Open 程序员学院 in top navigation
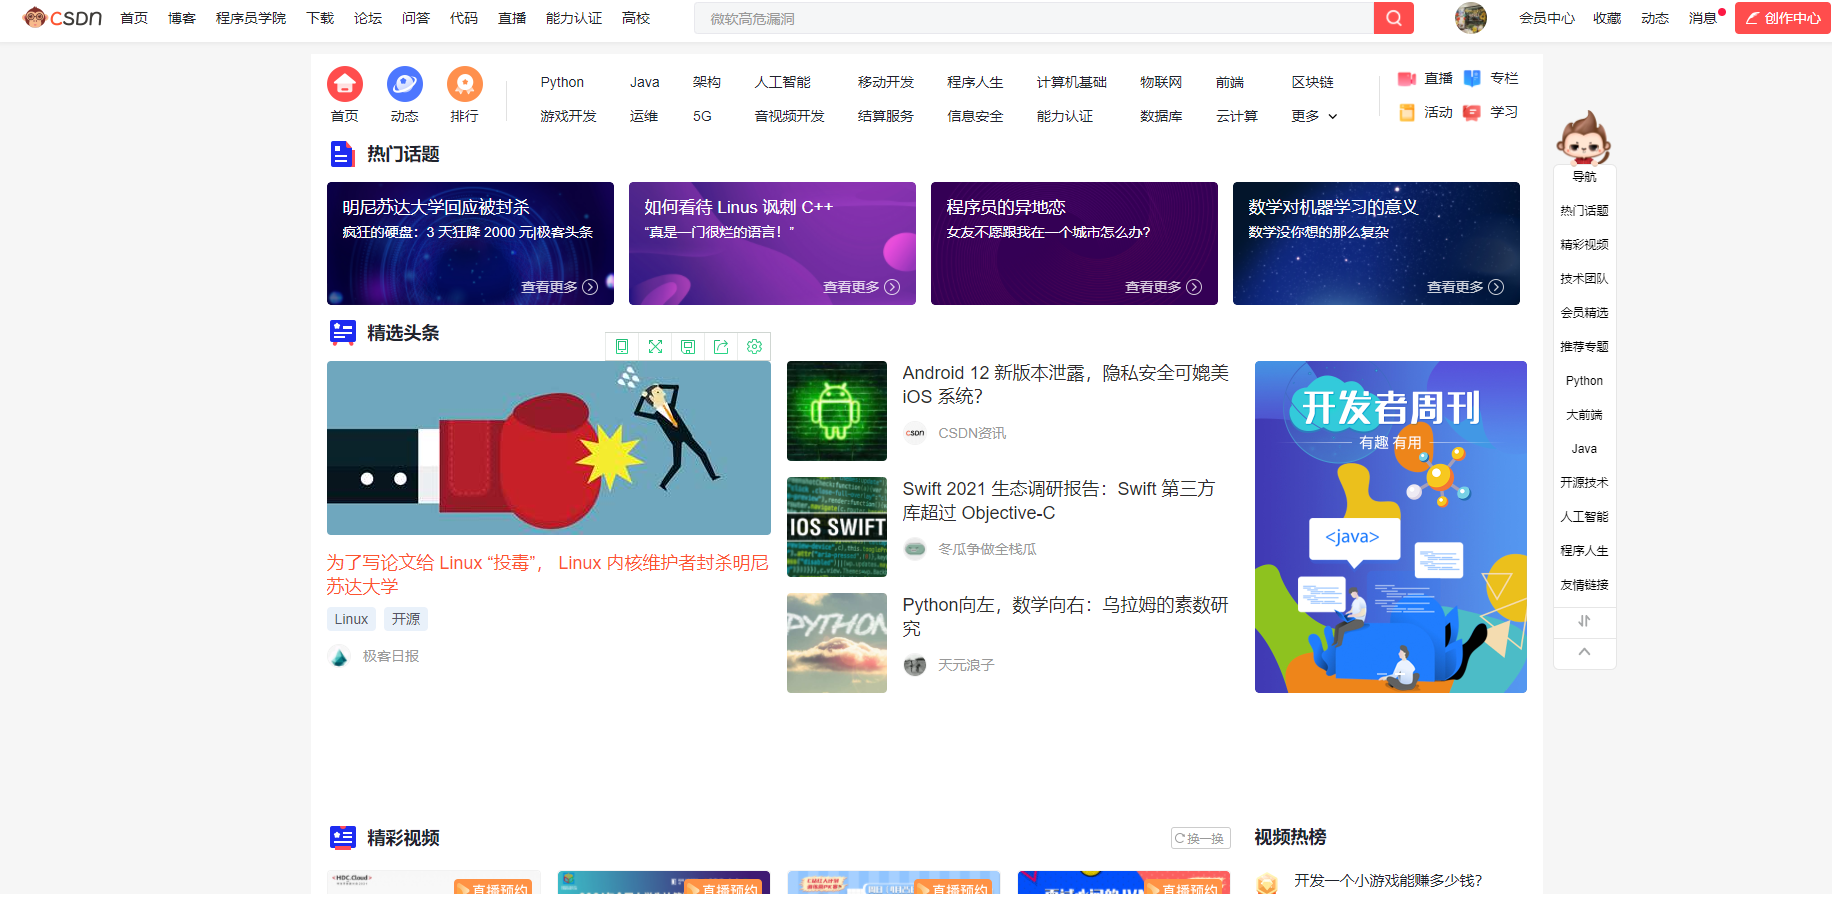This screenshot has height=897, width=1832. pyautogui.click(x=251, y=18)
